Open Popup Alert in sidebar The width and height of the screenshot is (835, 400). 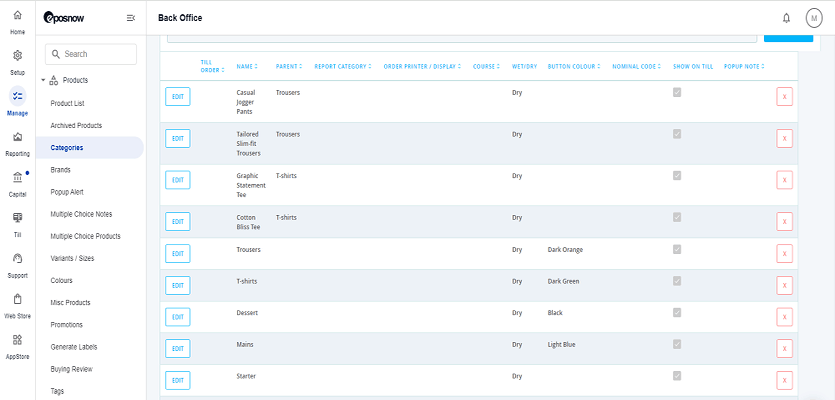coord(67,192)
